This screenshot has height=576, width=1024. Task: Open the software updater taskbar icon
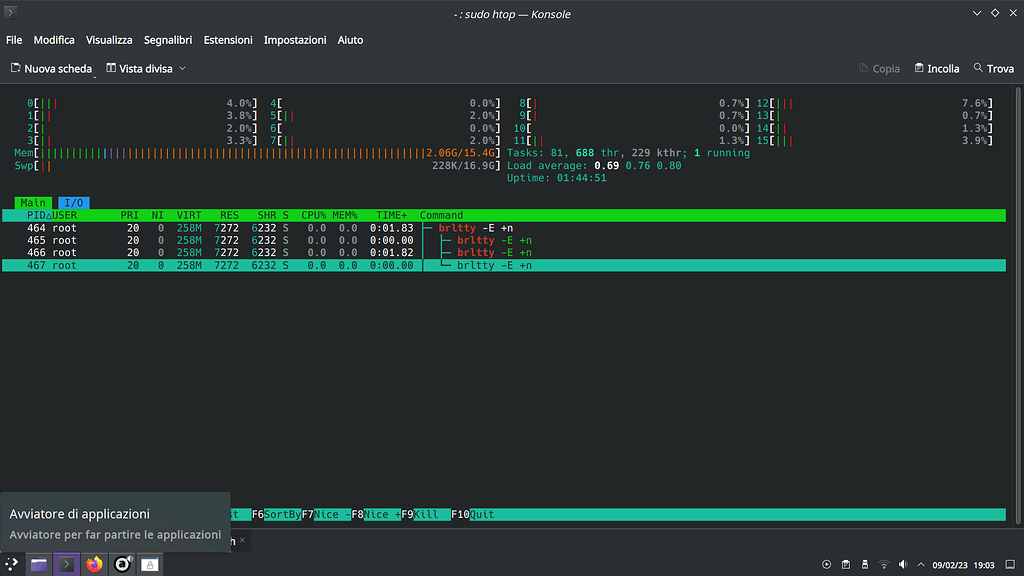[x=122, y=564]
